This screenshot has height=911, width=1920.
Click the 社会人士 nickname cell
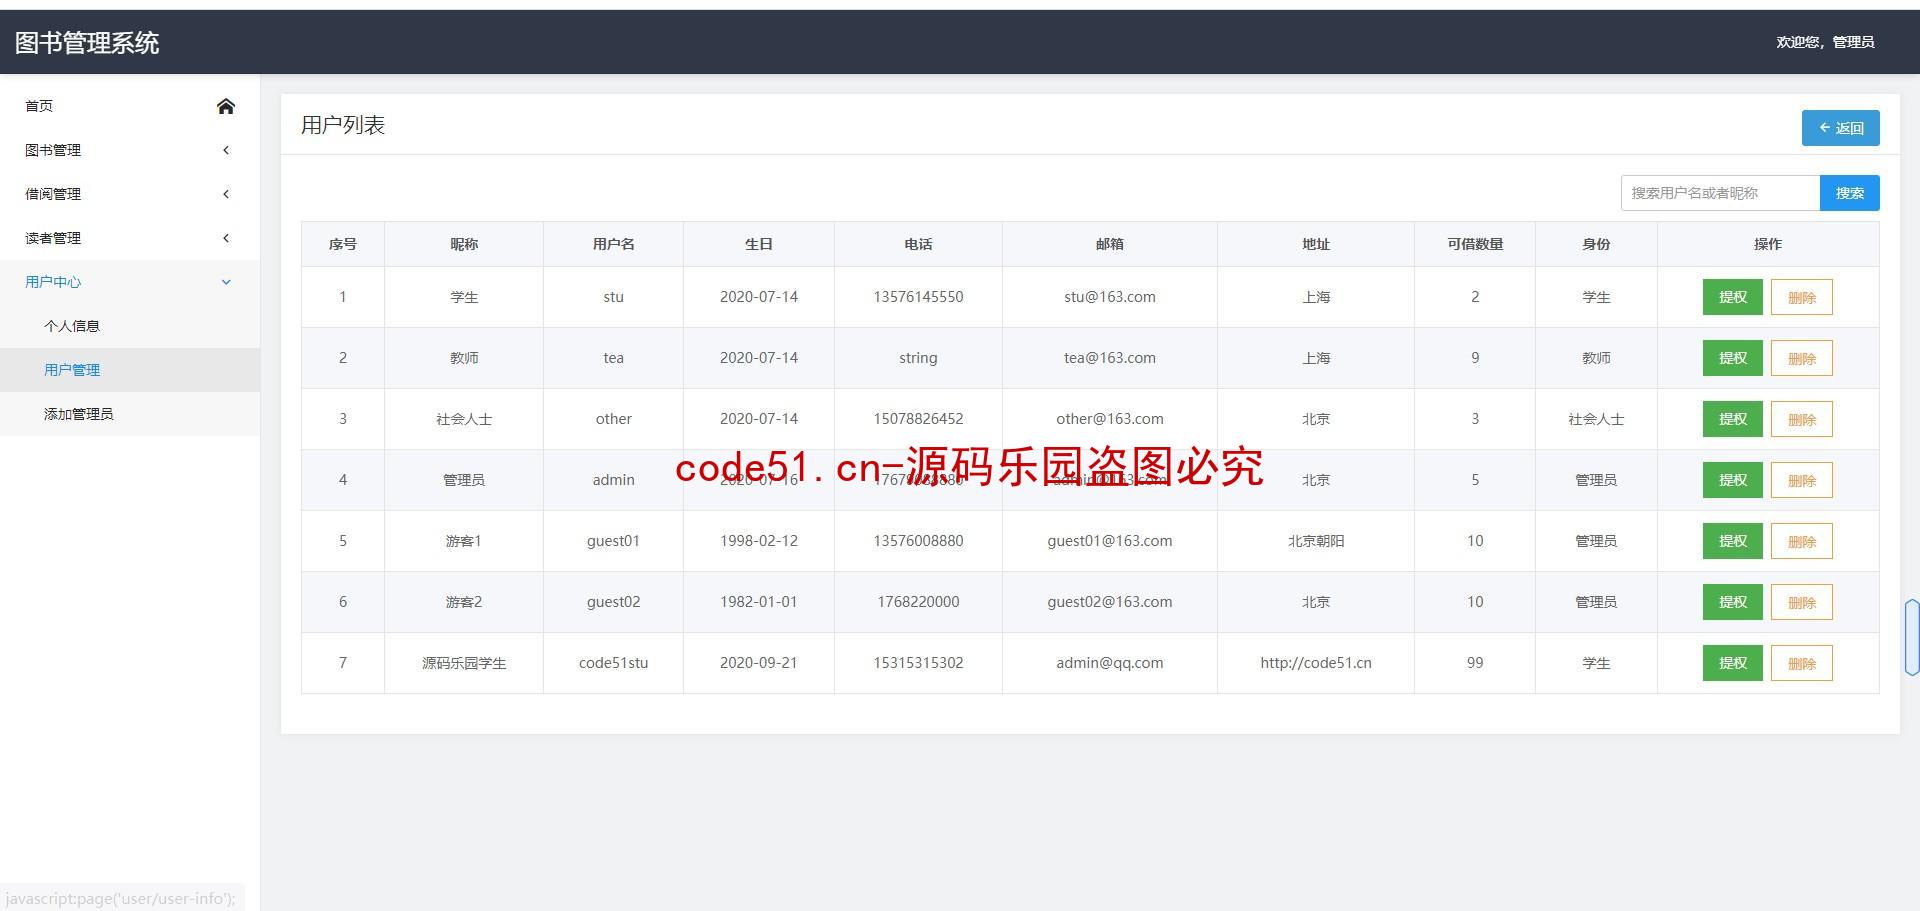[x=464, y=419]
